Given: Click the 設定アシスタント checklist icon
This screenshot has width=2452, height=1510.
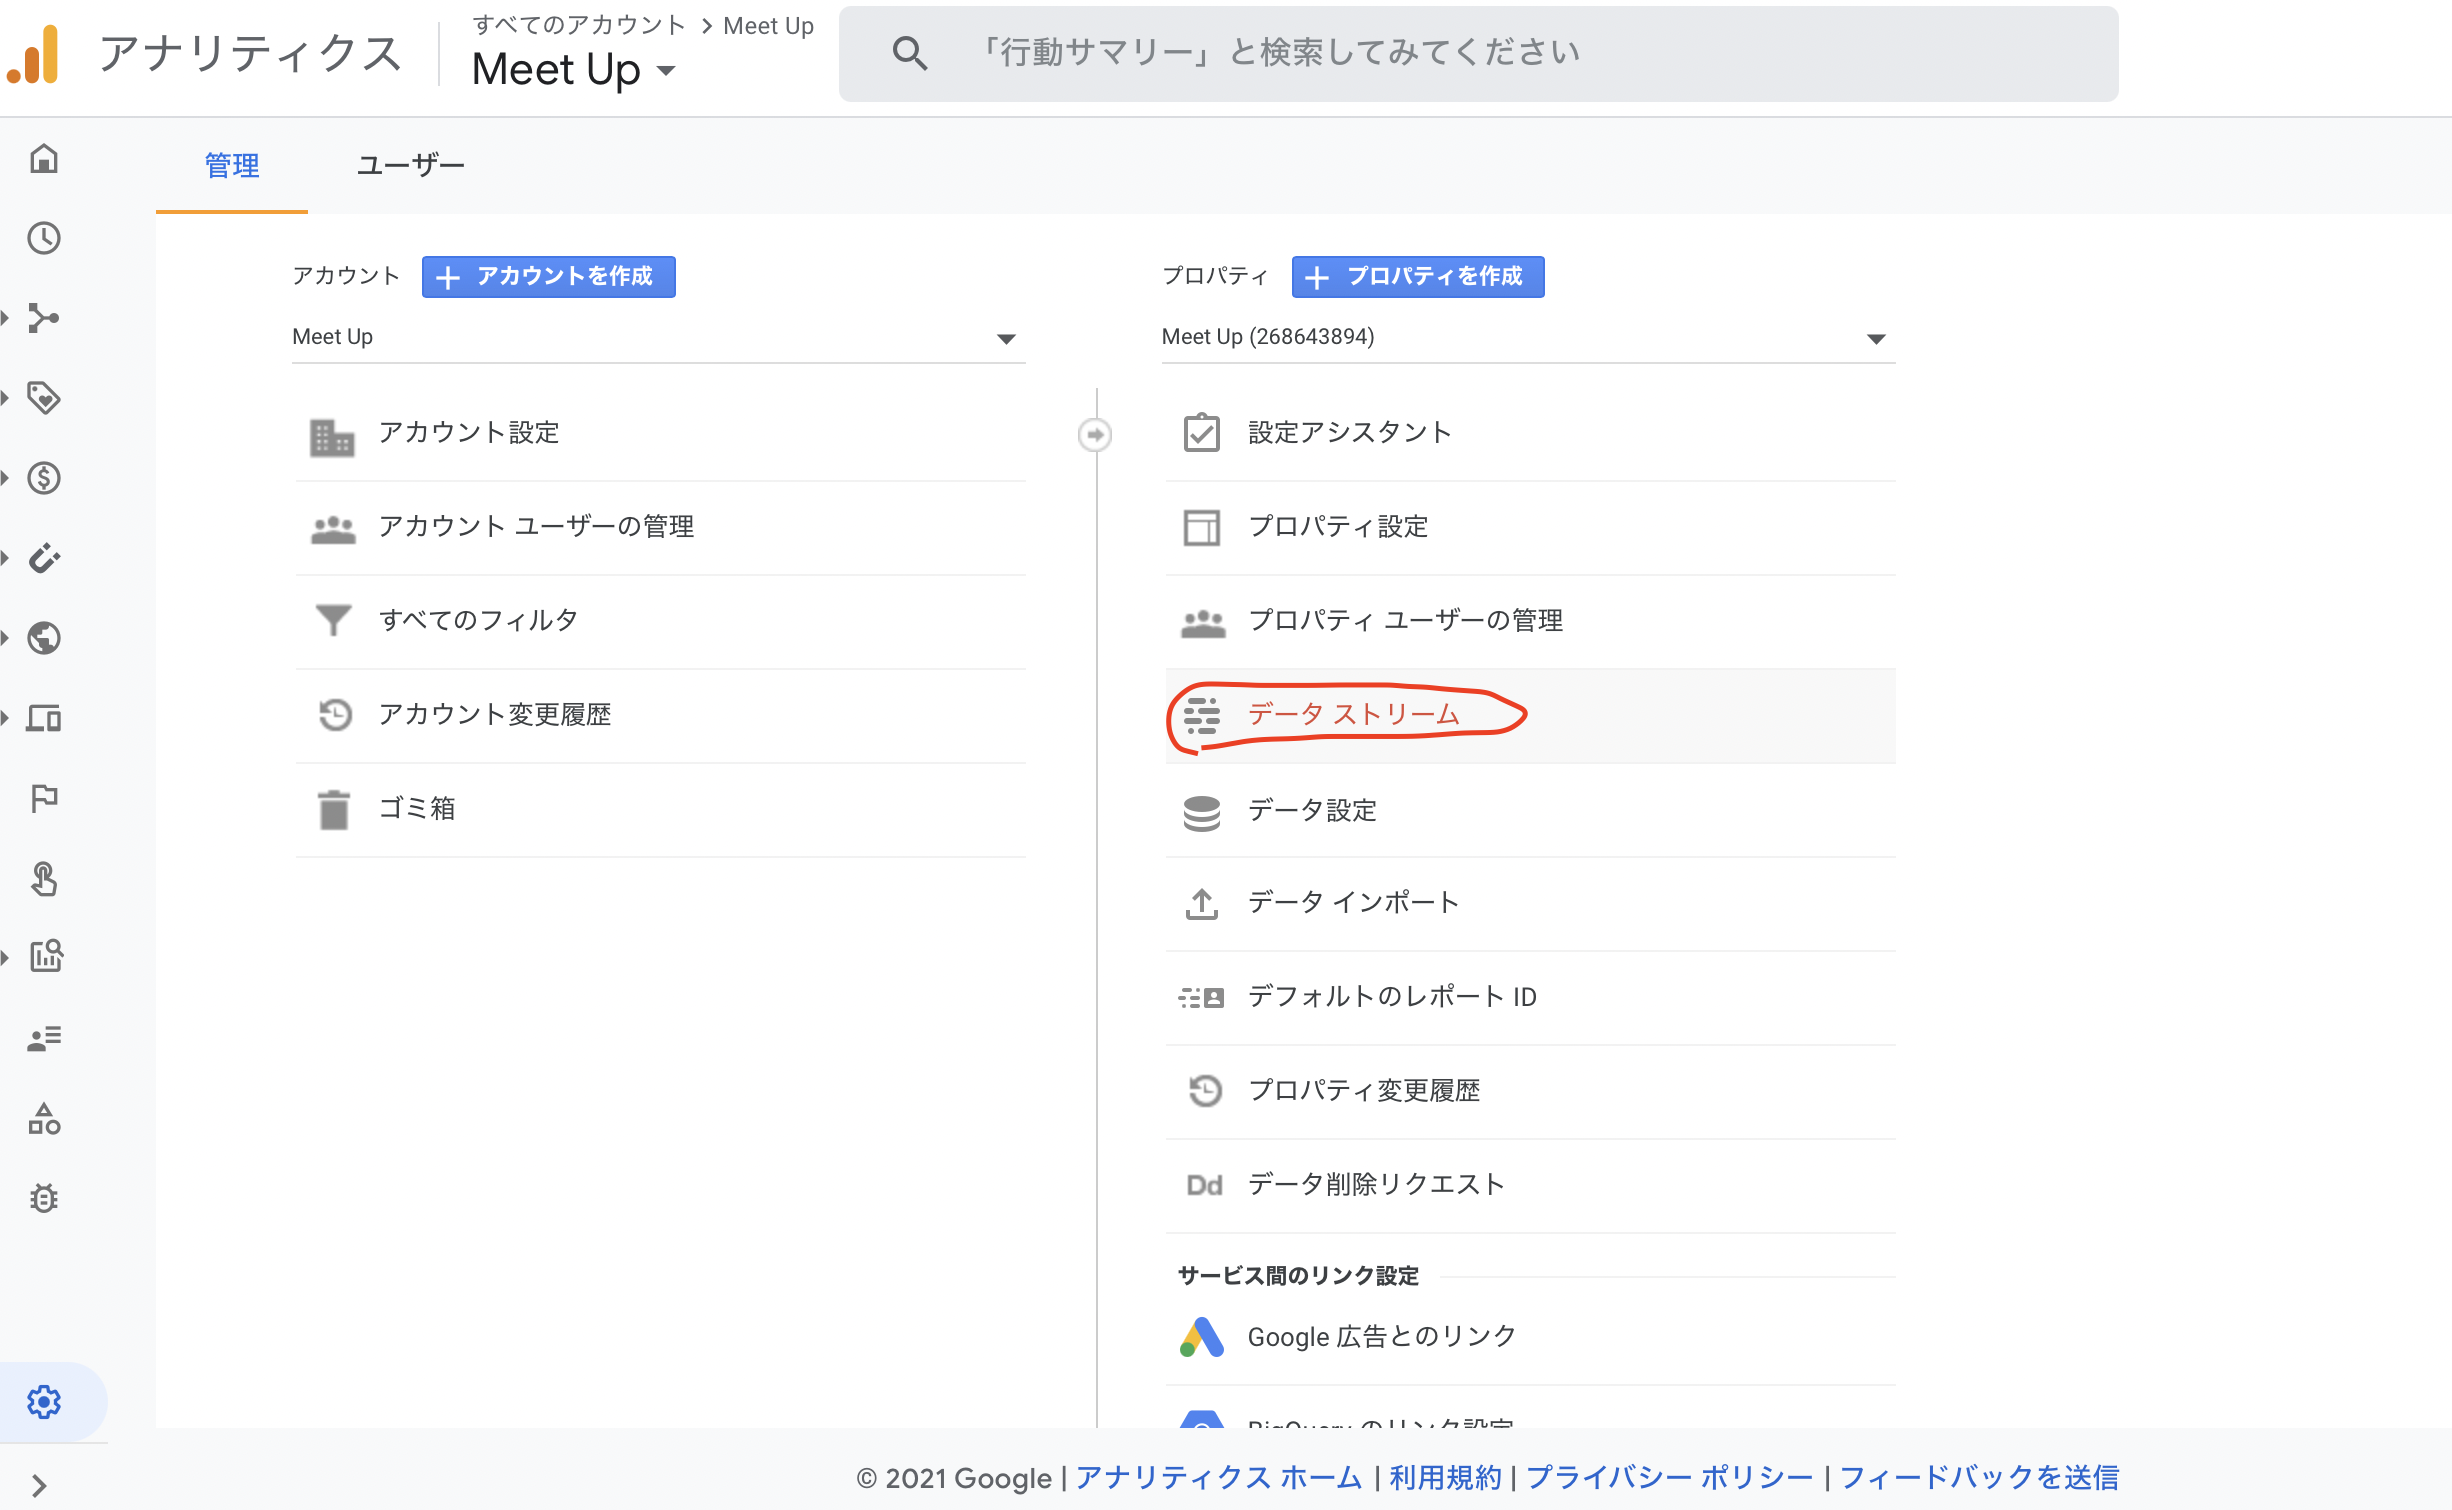Looking at the screenshot, I should 1202,433.
